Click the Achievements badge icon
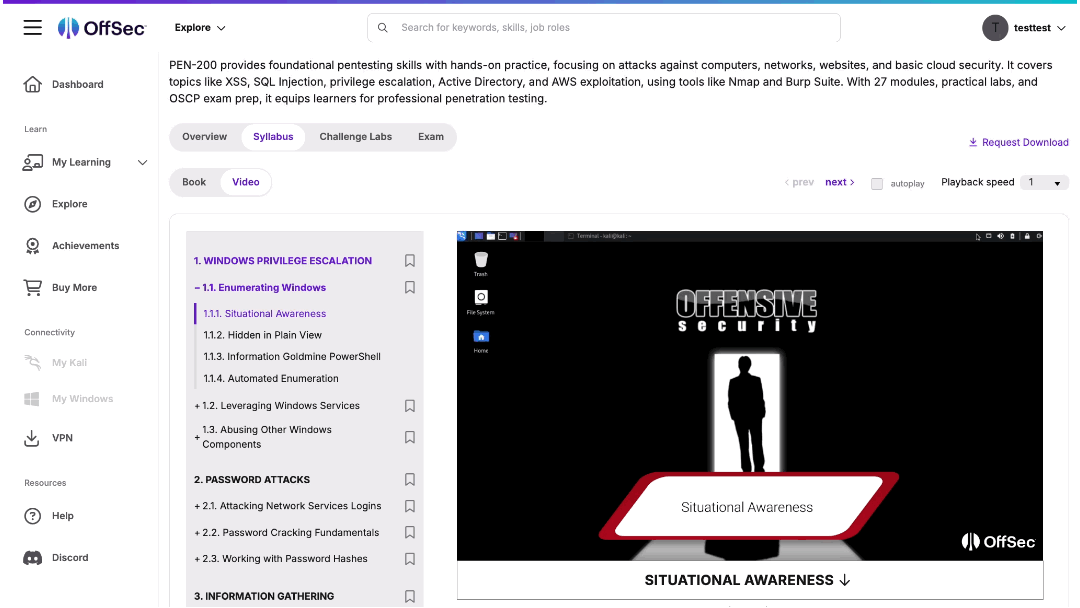The image size is (1080, 608). pyautogui.click(x=32, y=246)
